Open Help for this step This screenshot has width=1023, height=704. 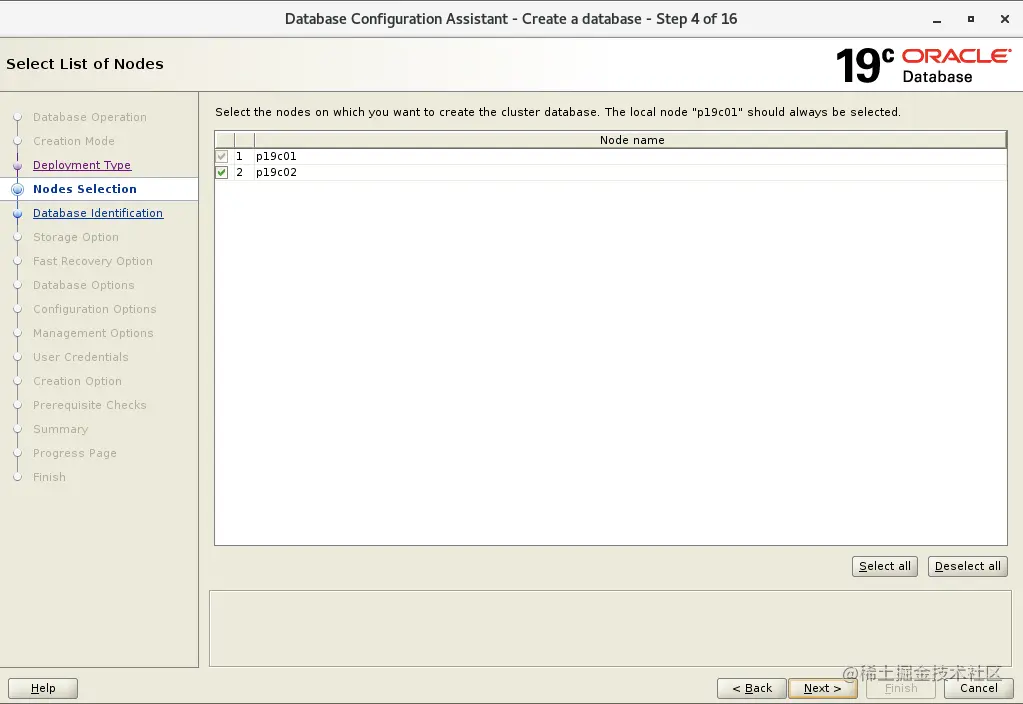43,688
